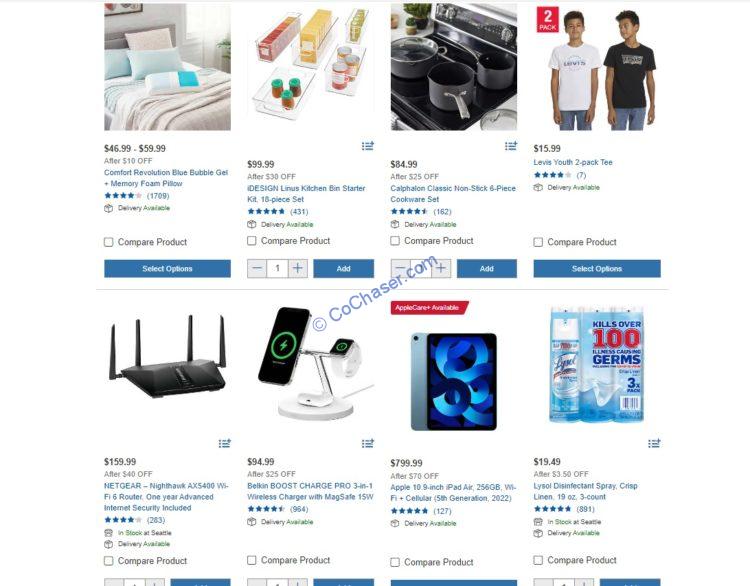Image resolution: width=750 pixels, height=586 pixels.
Task: Open Belkin BOOST CHARGE PRO product link
Action: [x=310, y=491]
